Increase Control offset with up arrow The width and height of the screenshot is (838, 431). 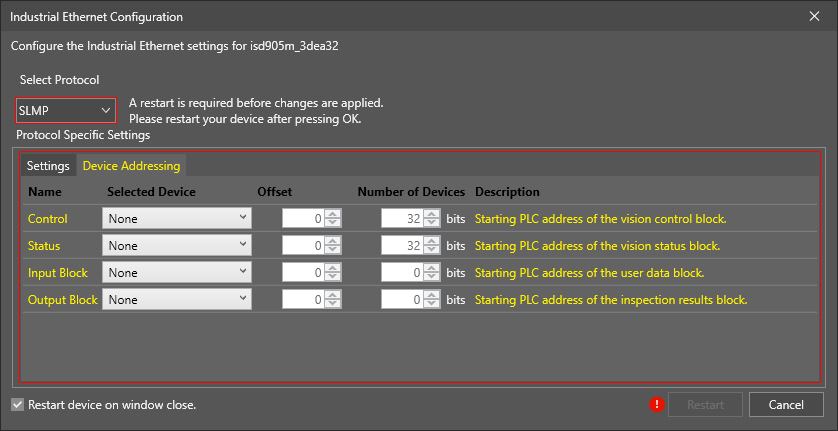pyautogui.click(x=333, y=214)
